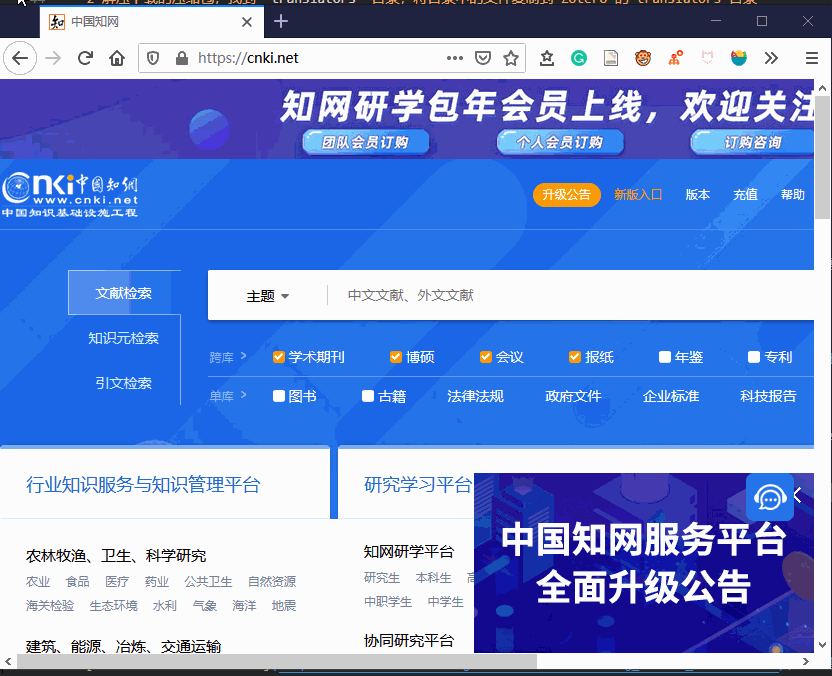
Task: Open the Tampermonkey monkey extension icon
Action: coord(643,58)
